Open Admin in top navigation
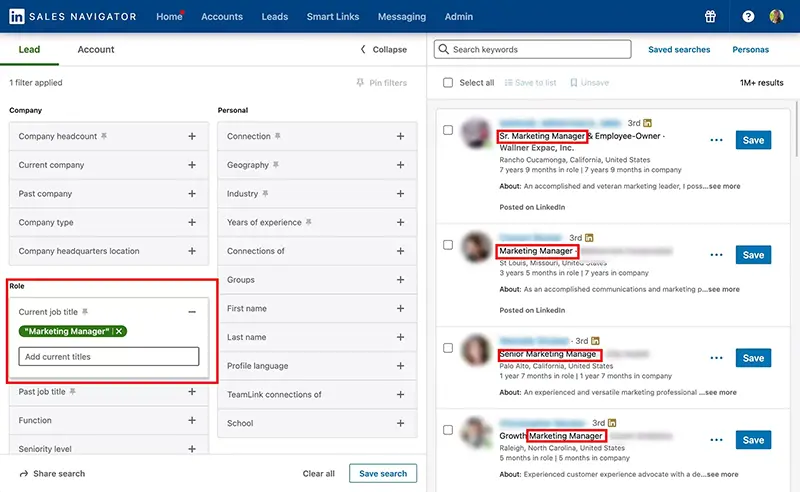The width and height of the screenshot is (800, 492). tap(459, 16)
